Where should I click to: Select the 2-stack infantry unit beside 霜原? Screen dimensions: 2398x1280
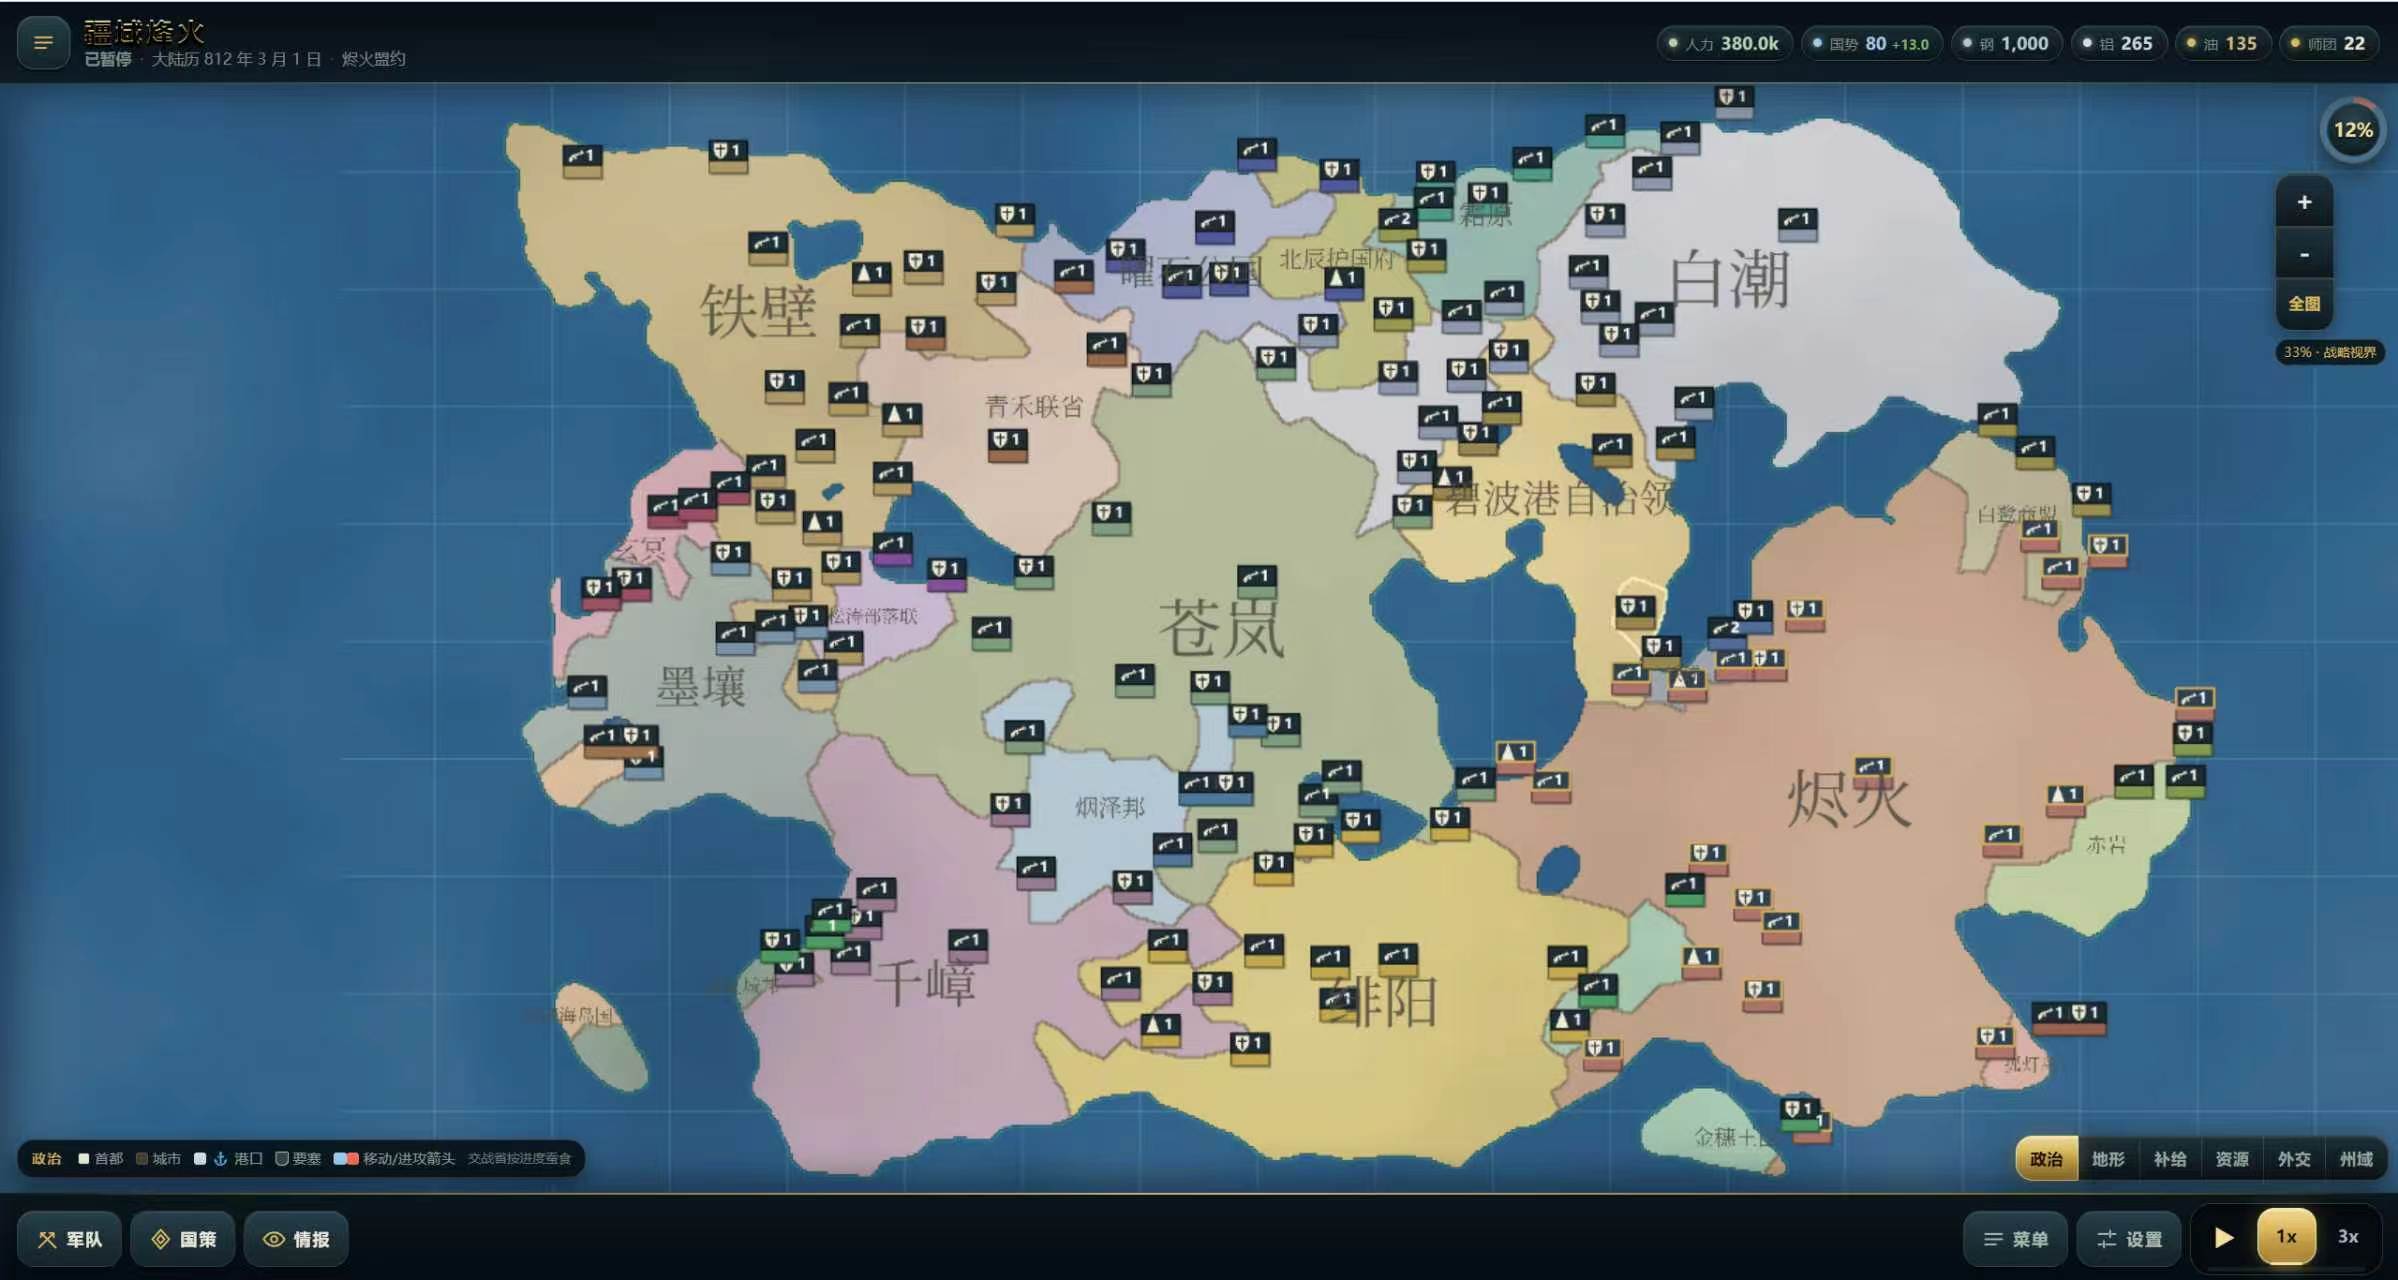1397,222
